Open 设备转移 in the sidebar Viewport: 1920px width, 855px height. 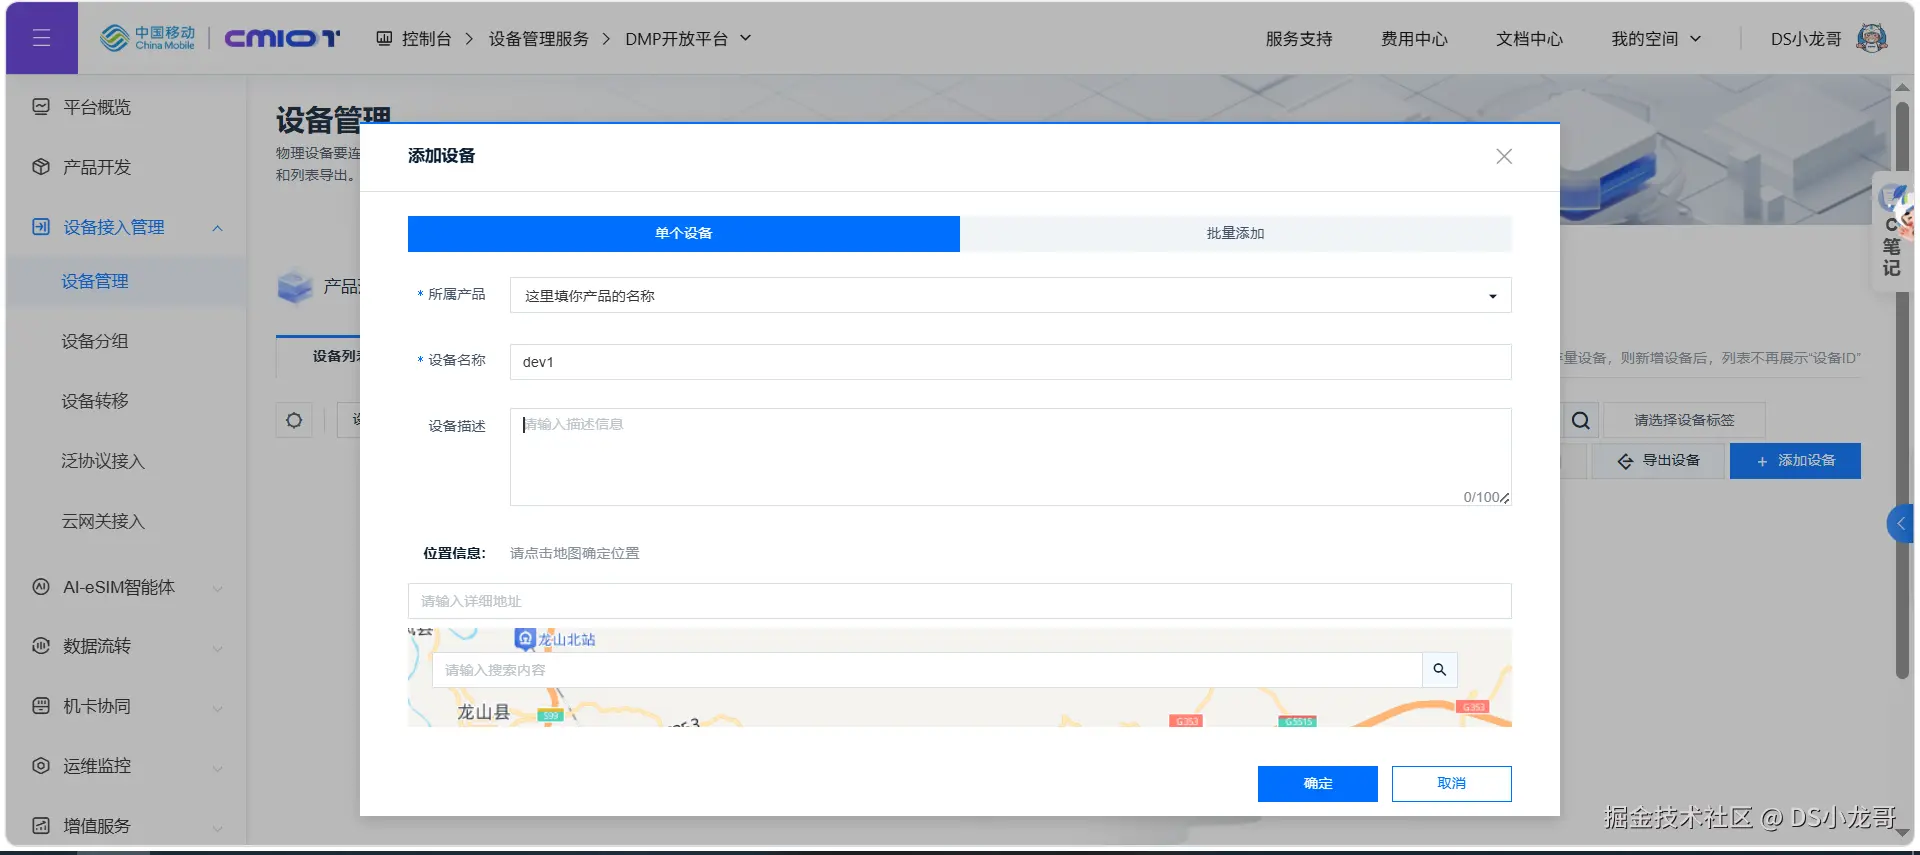[x=95, y=401]
